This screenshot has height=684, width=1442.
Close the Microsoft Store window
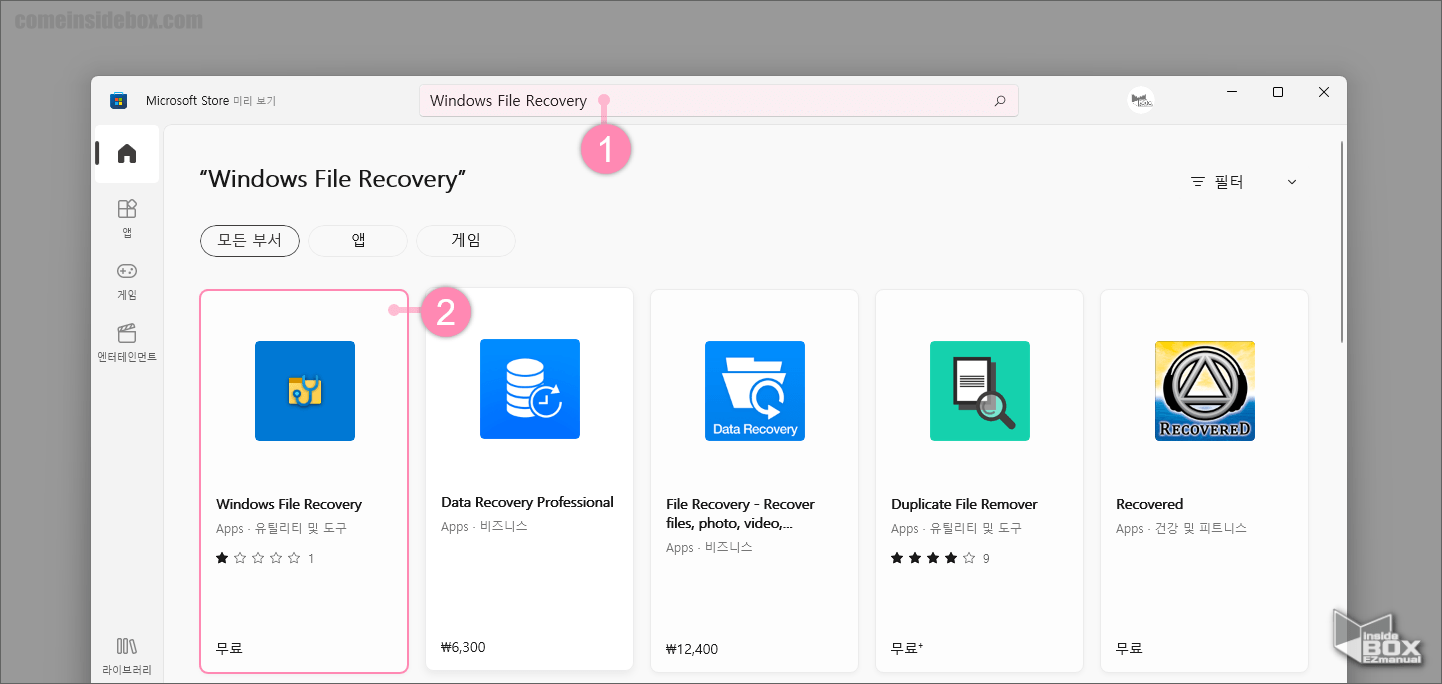[1324, 92]
